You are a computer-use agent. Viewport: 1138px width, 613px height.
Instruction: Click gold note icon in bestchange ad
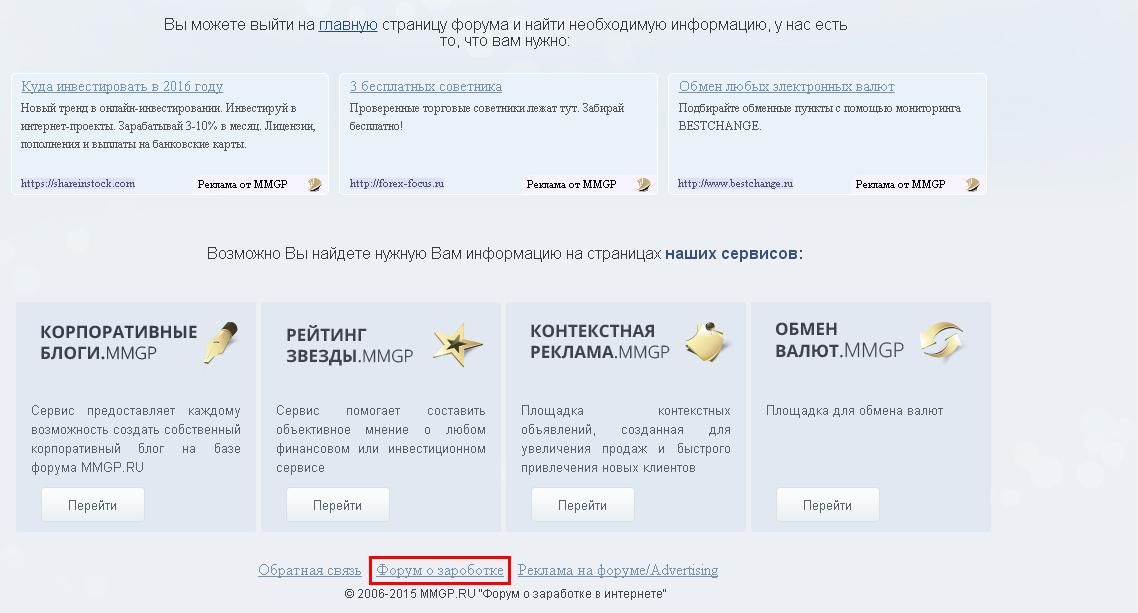coord(973,184)
